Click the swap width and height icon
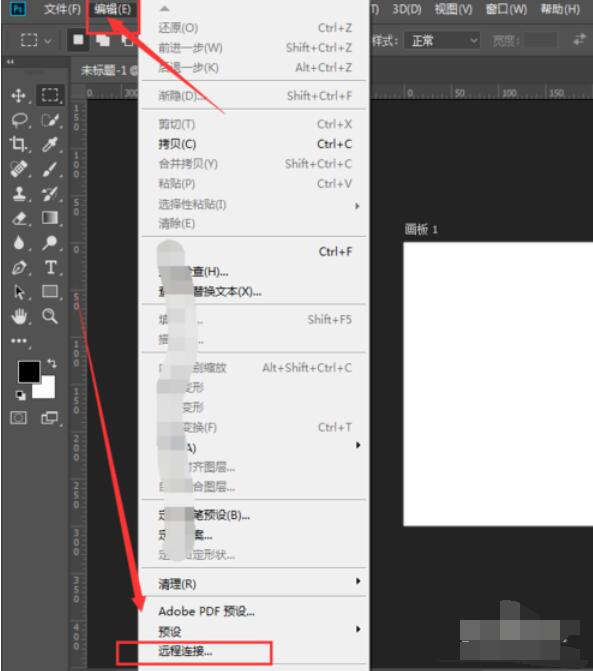 tap(580, 40)
